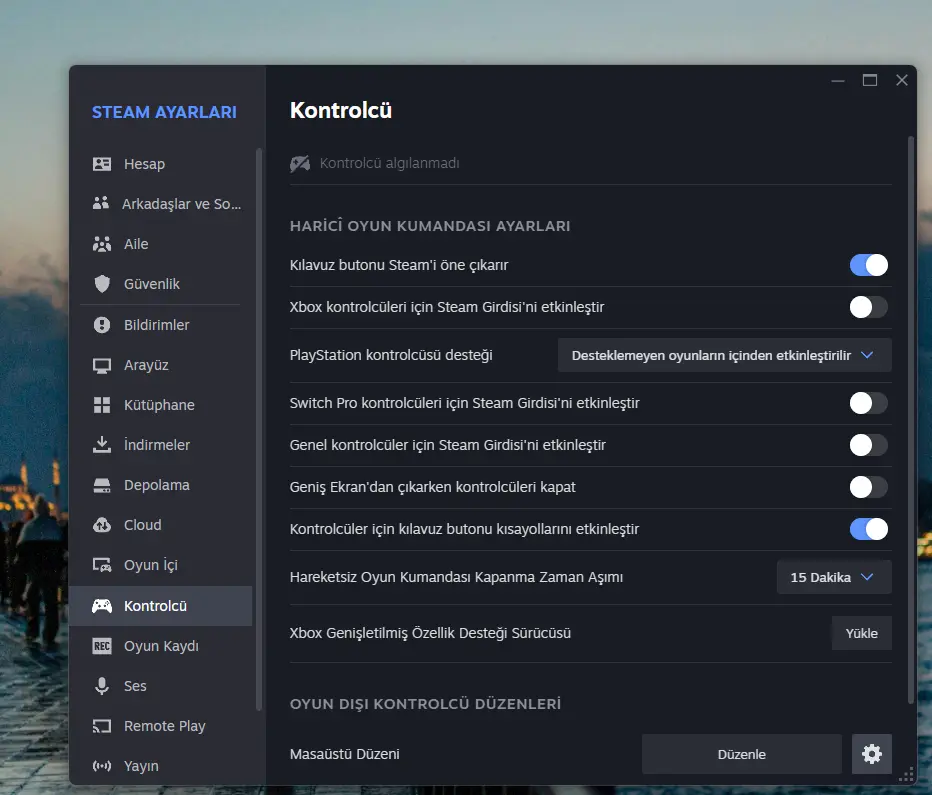Open Hesap settings page
Screen dimensions: 932x795
pos(160,164)
